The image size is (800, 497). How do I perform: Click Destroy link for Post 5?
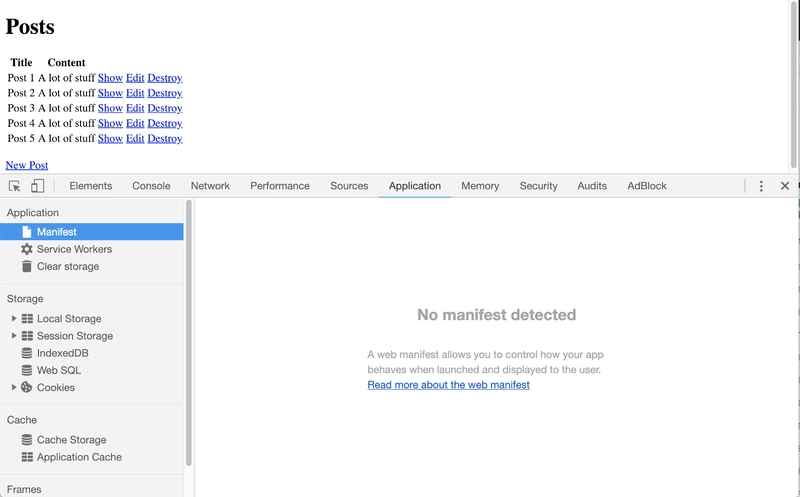(165, 138)
